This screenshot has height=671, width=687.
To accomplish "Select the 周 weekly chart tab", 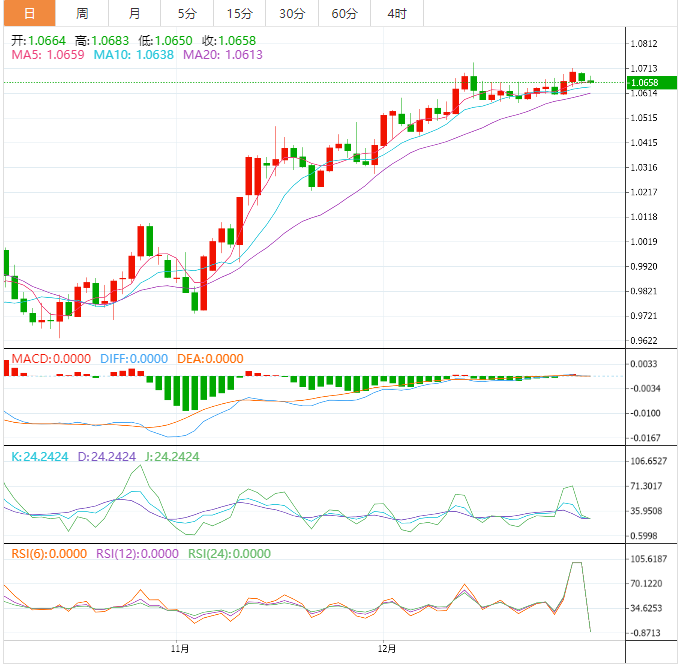I will click(x=82, y=13).
